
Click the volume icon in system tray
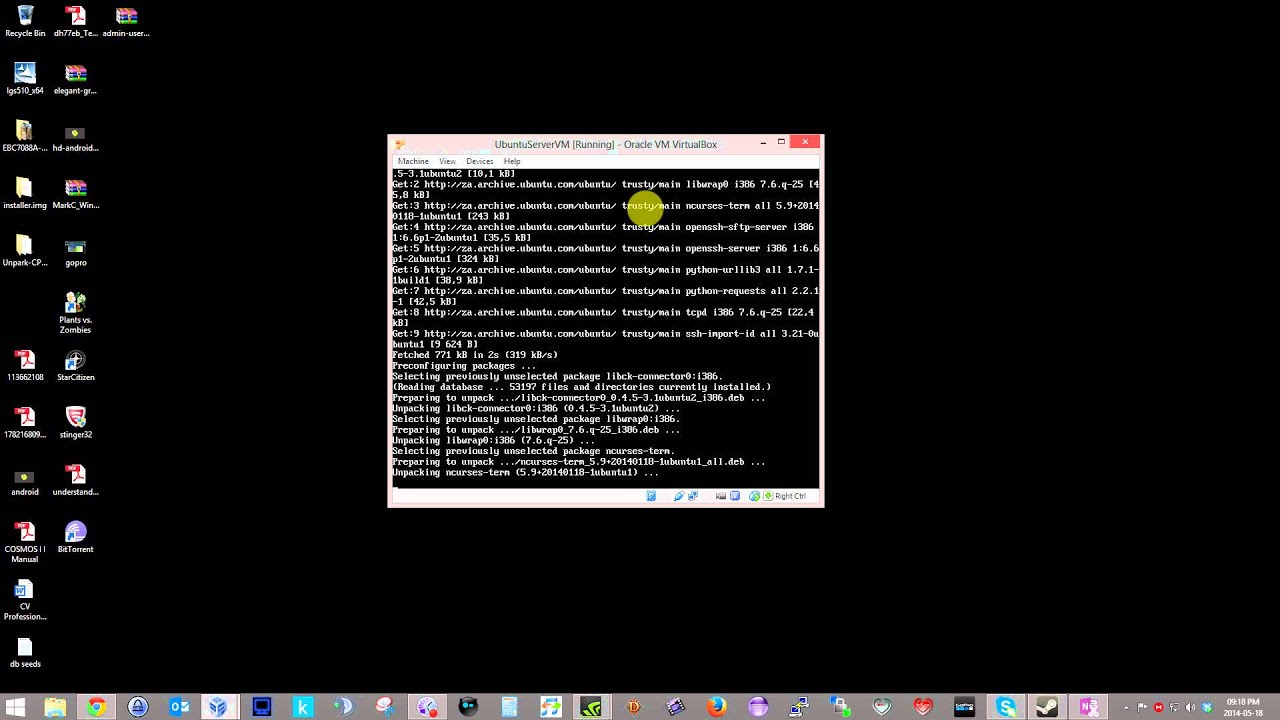click(x=1190, y=708)
